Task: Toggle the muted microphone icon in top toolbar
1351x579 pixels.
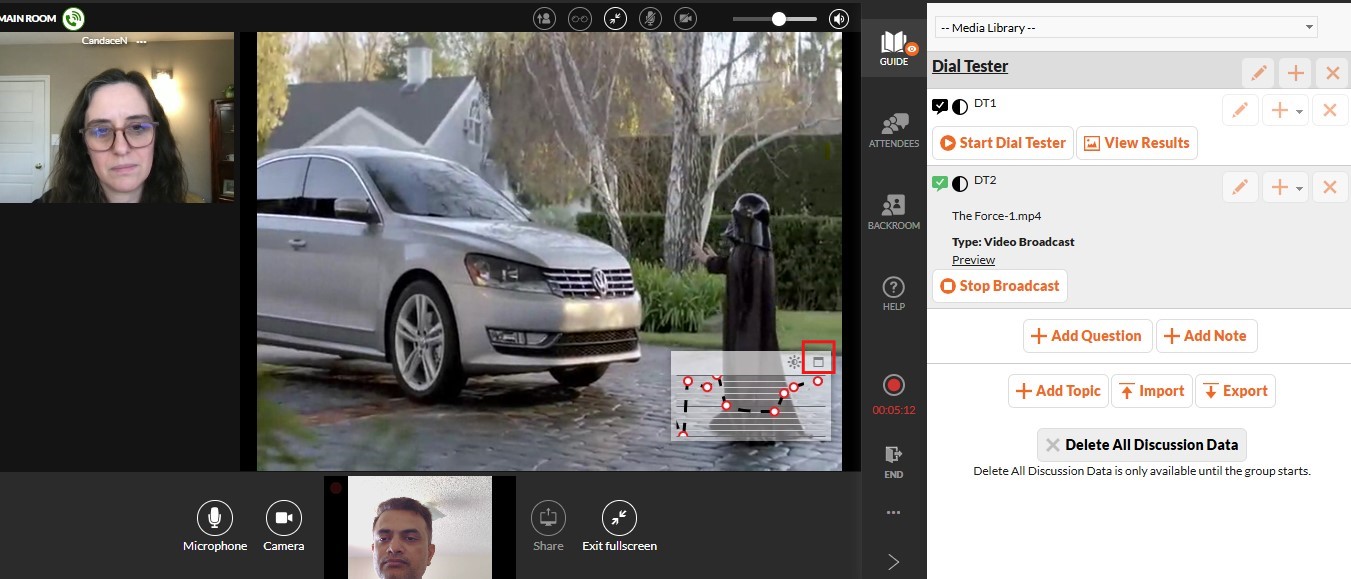Action: point(650,18)
